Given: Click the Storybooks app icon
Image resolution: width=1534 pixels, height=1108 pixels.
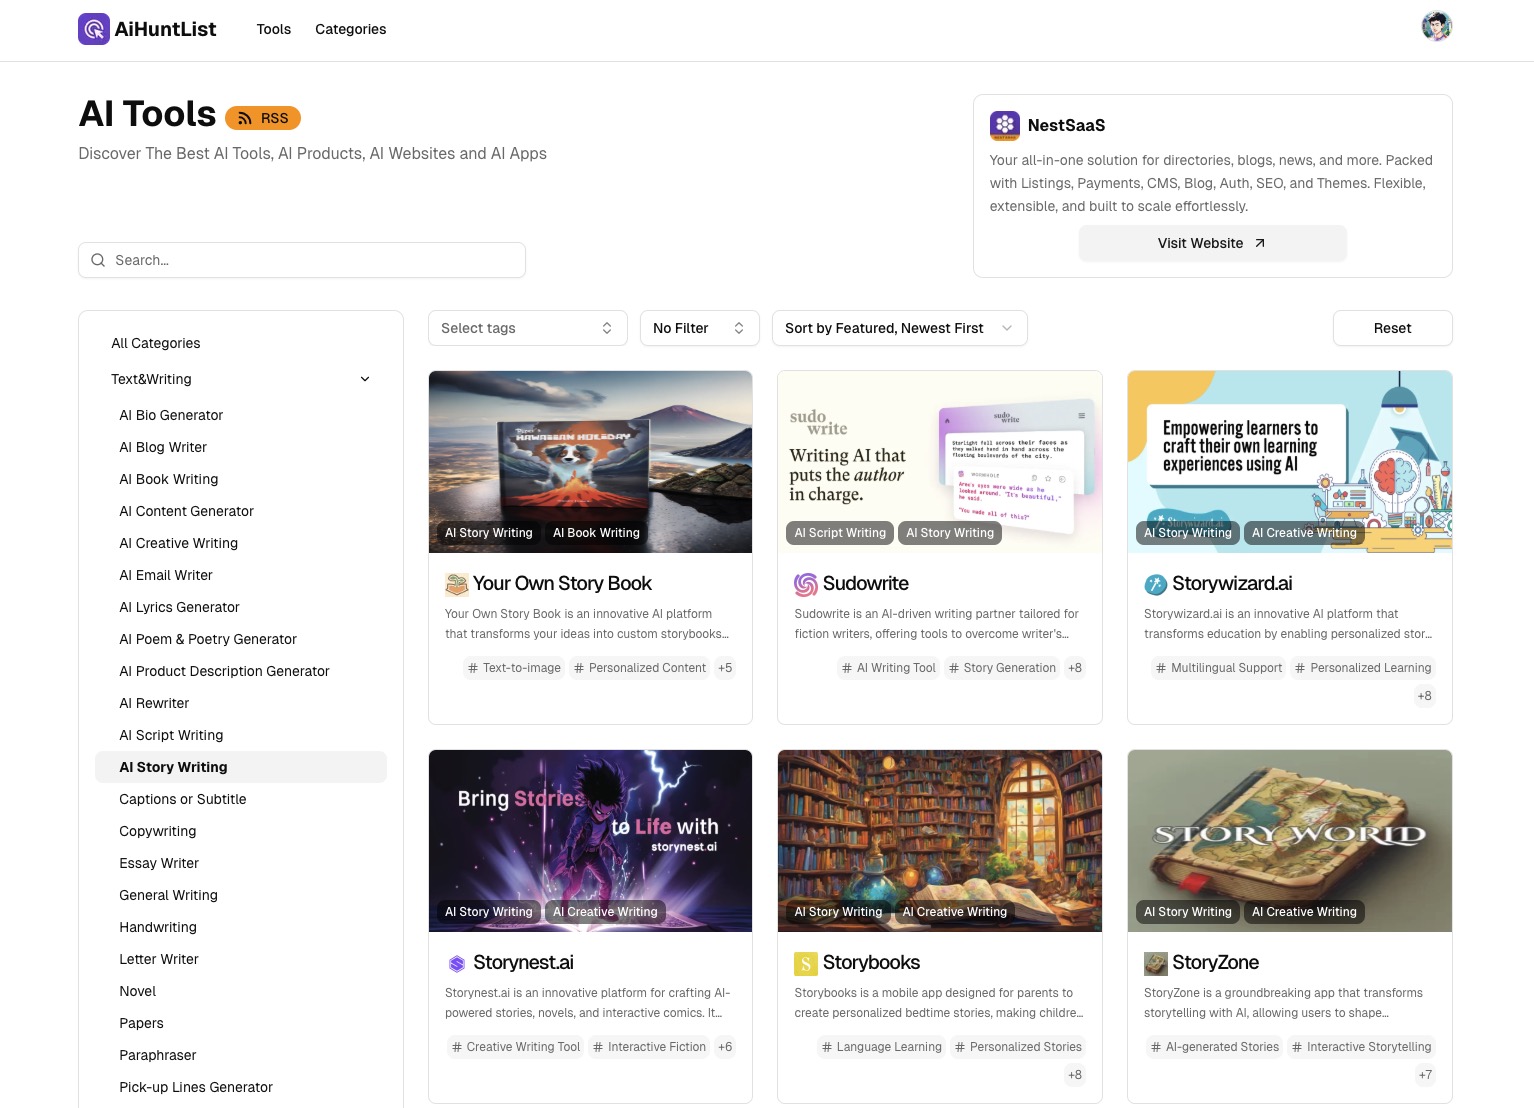Looking at the screenshot, I should click(805, 962).
